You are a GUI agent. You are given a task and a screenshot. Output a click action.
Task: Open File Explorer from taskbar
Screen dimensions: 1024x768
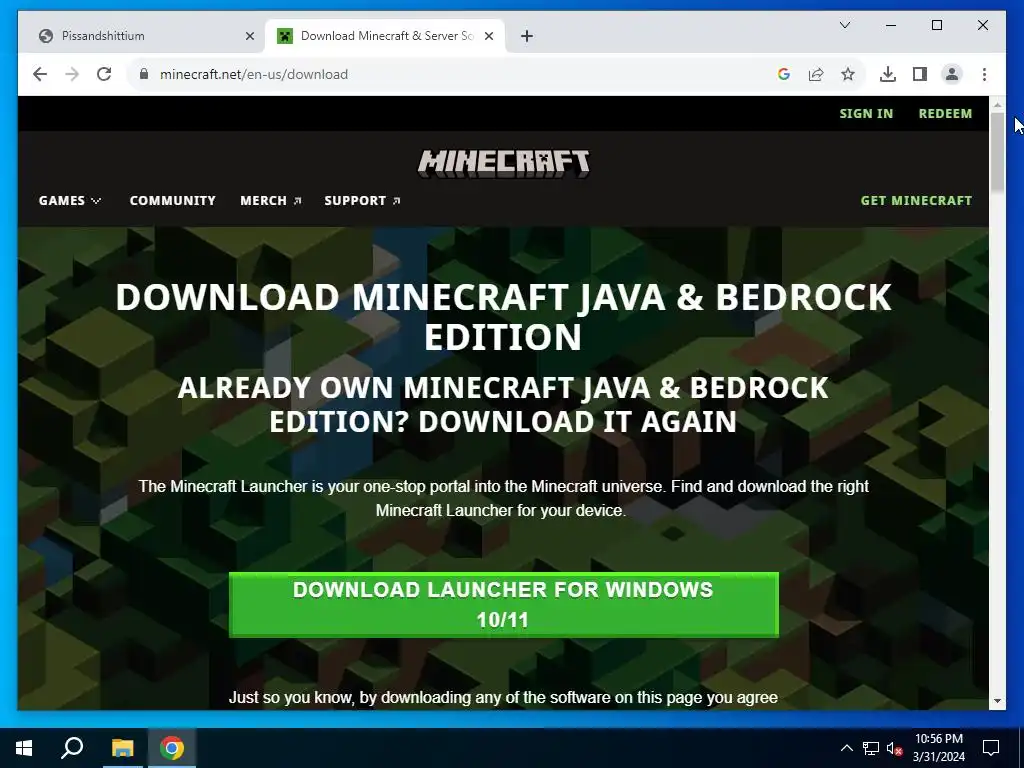pyautogui.click(x=122, y=748)
